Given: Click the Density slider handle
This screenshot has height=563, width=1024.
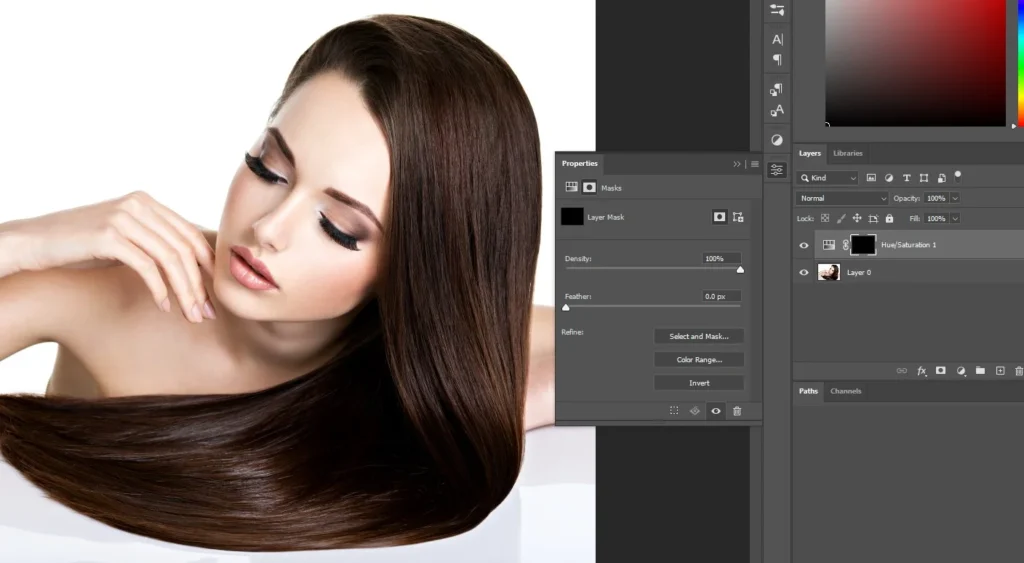Looking at the screenshot, I should (740, 270).
